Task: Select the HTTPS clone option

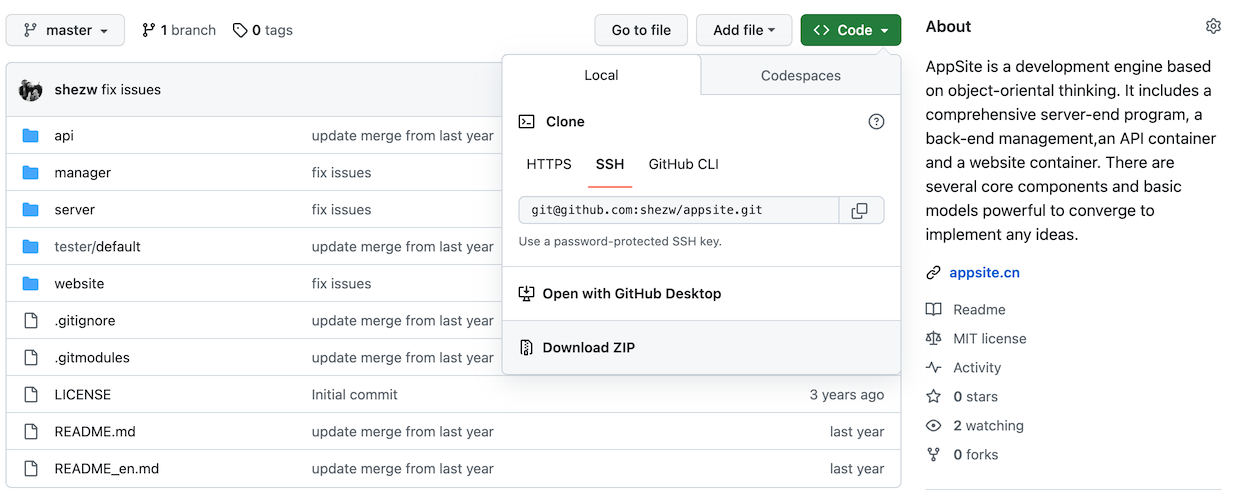Action: pos(549,164)
